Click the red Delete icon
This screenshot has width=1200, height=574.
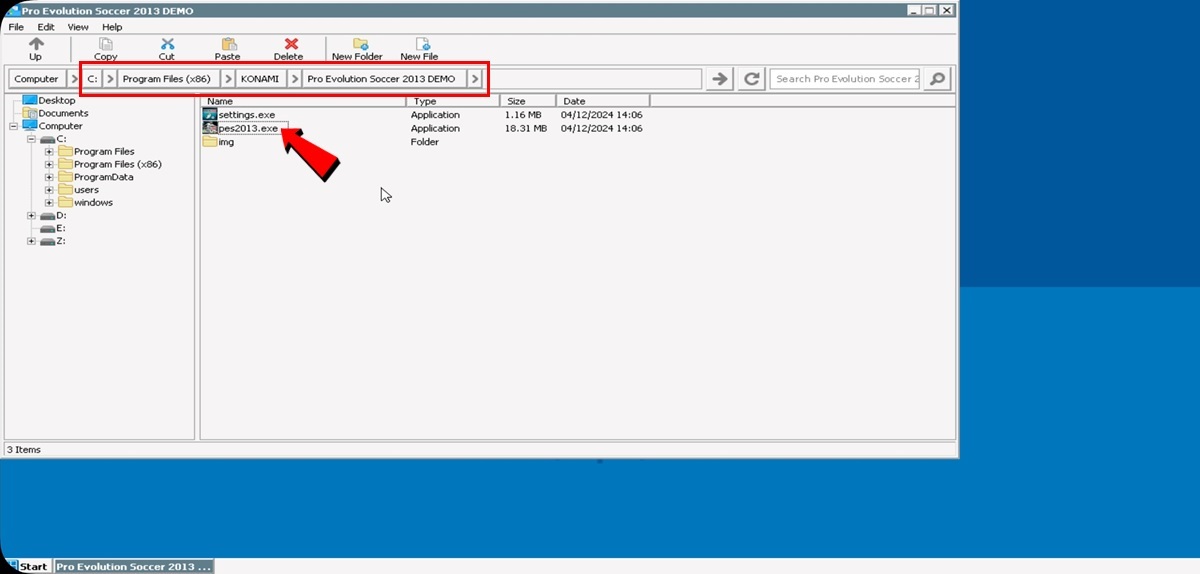coord(291,44)
